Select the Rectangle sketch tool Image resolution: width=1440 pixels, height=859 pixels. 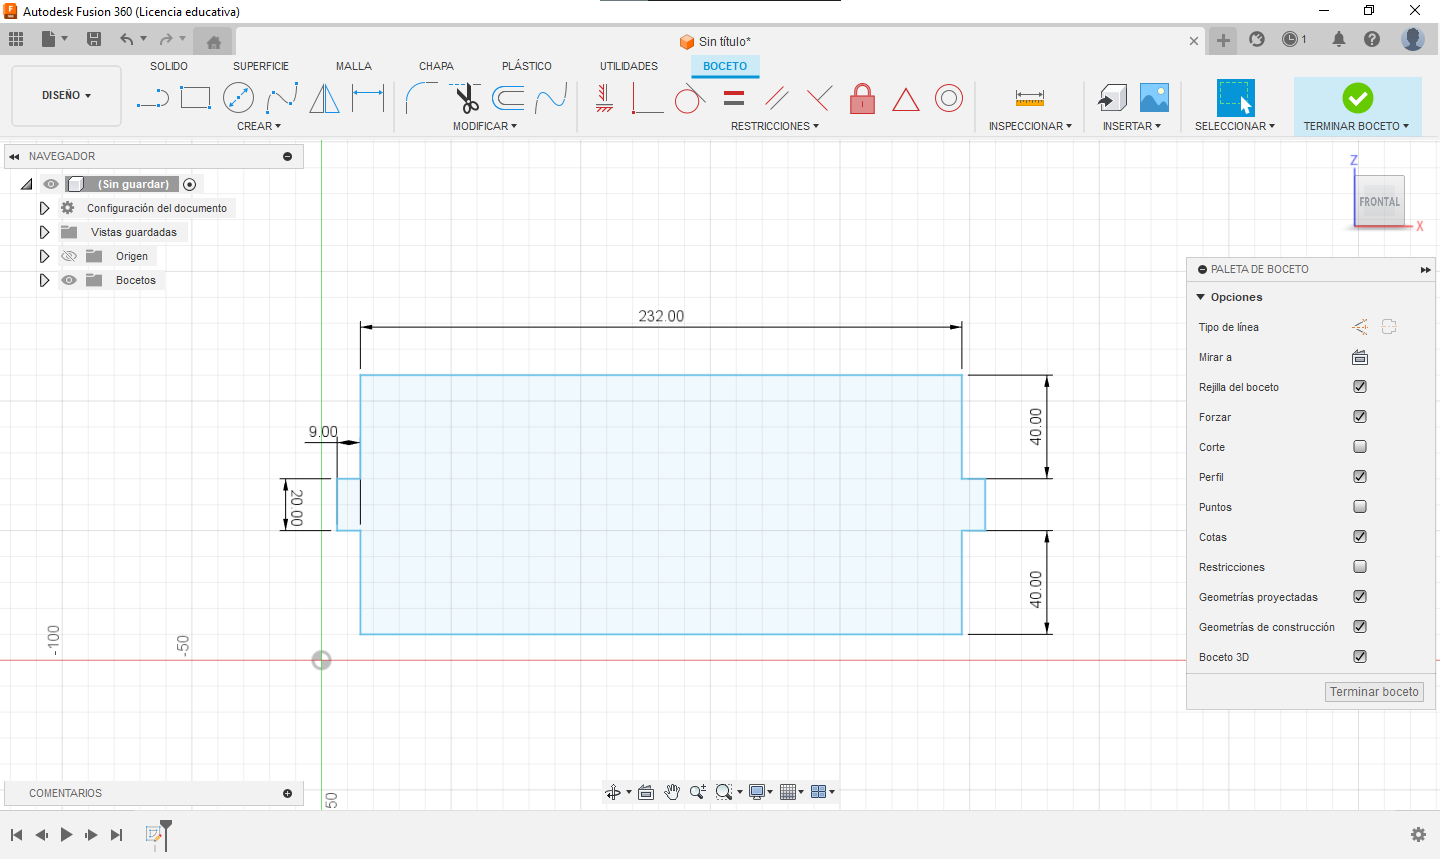coord(195,98)
